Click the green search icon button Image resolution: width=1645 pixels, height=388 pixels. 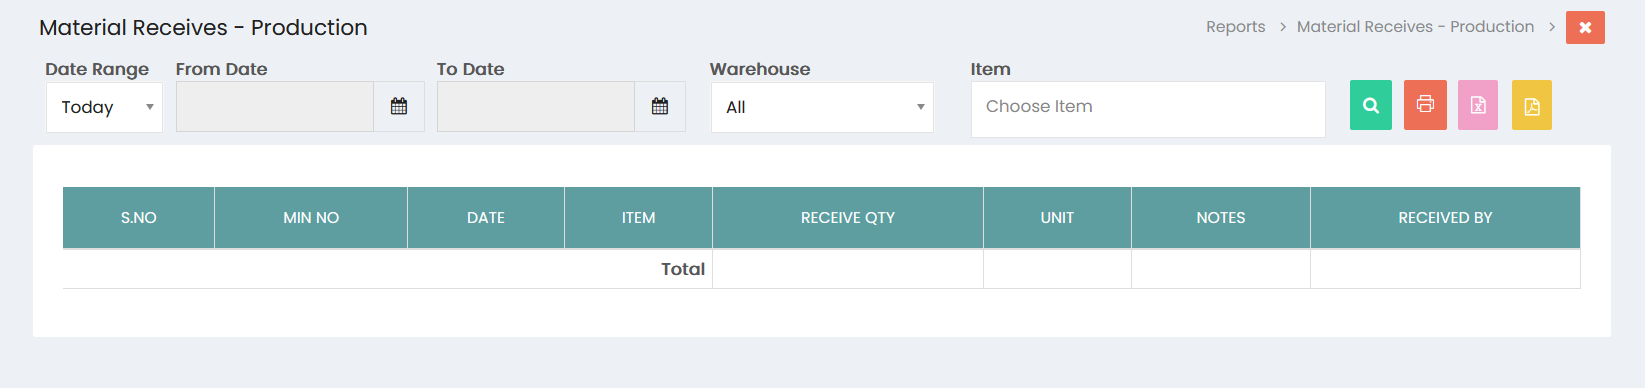pos(1370,105)
